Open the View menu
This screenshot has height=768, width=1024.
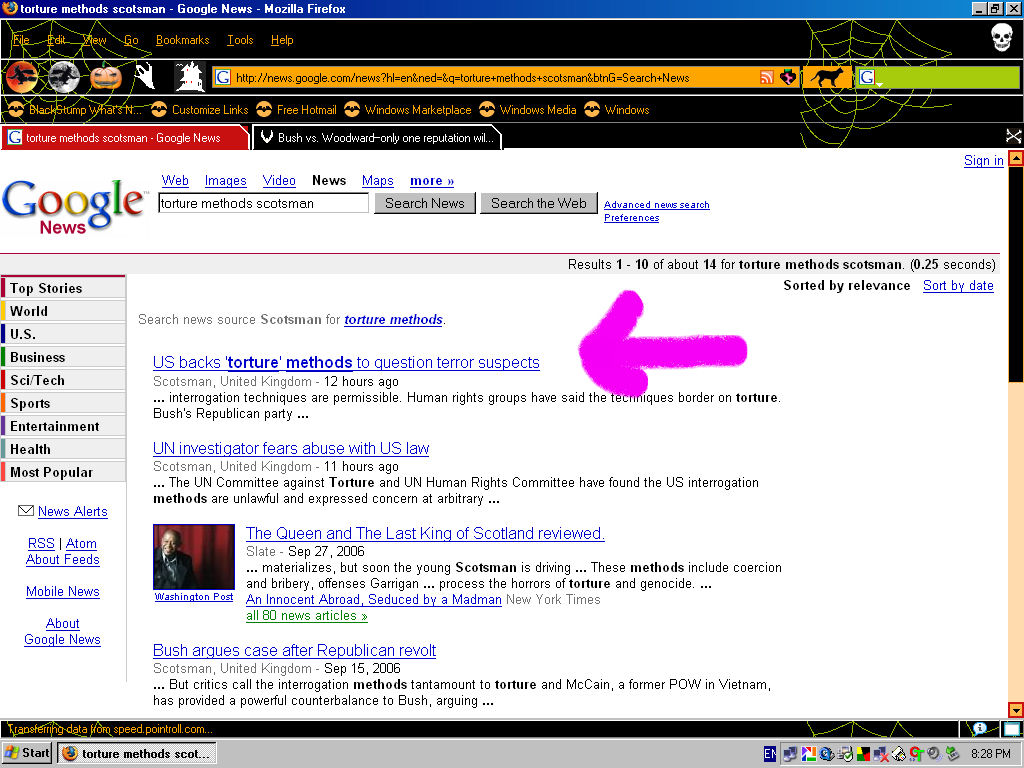click(x=95, y=40)
